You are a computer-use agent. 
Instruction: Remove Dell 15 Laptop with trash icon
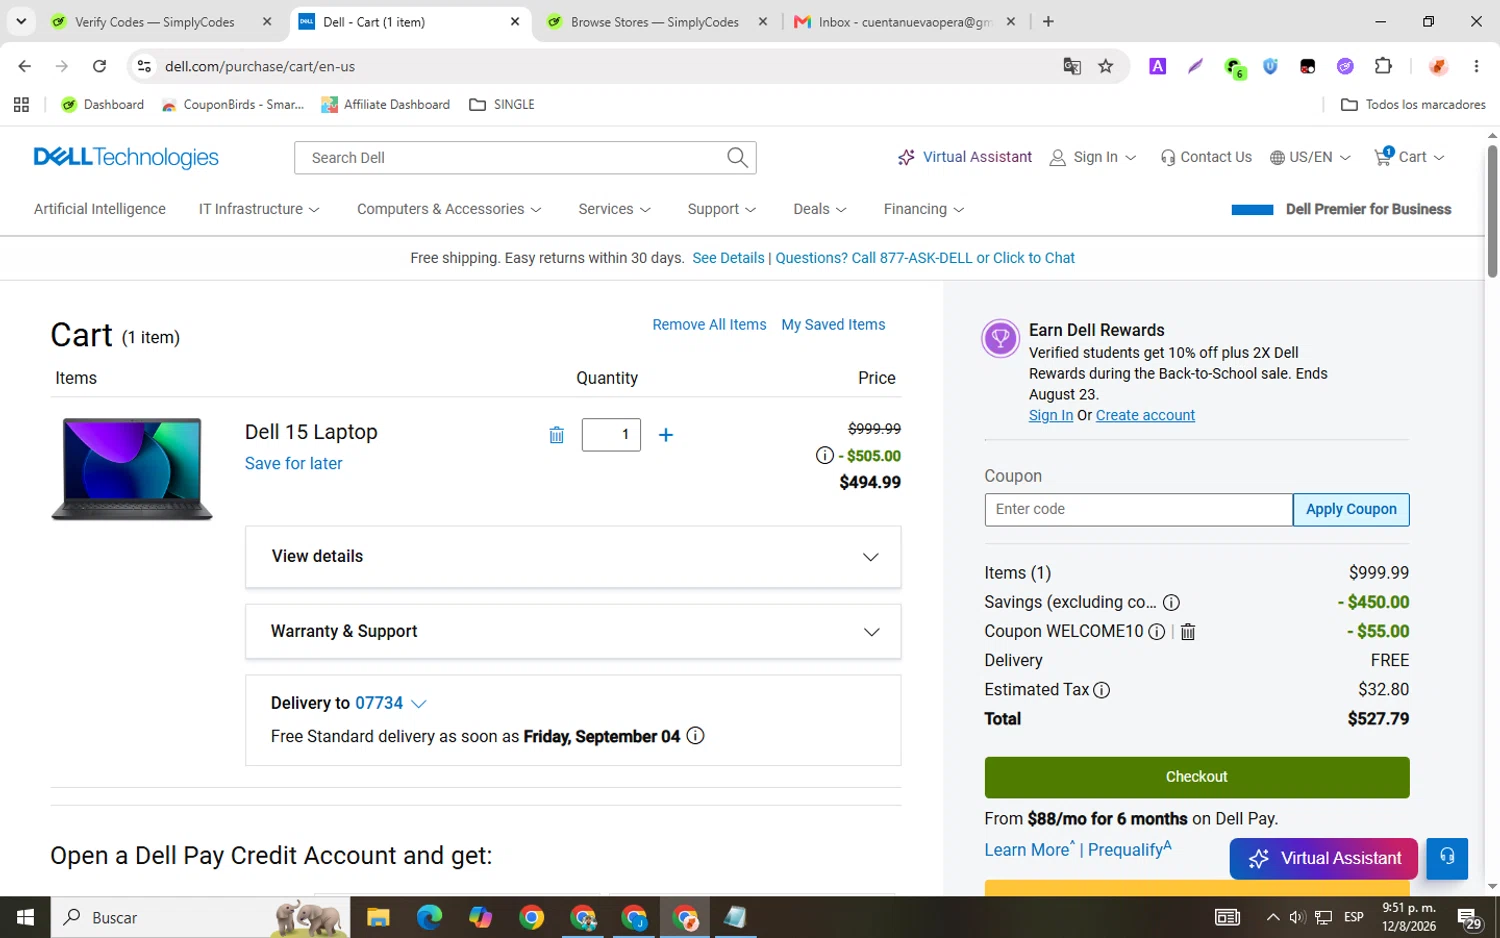556,435
